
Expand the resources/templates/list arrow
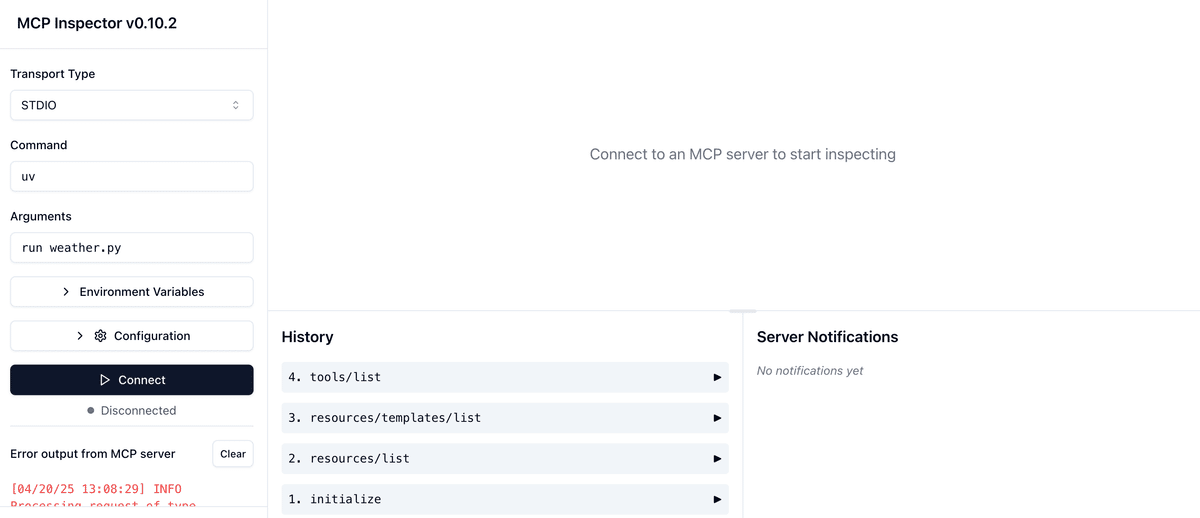coord(717,418)
